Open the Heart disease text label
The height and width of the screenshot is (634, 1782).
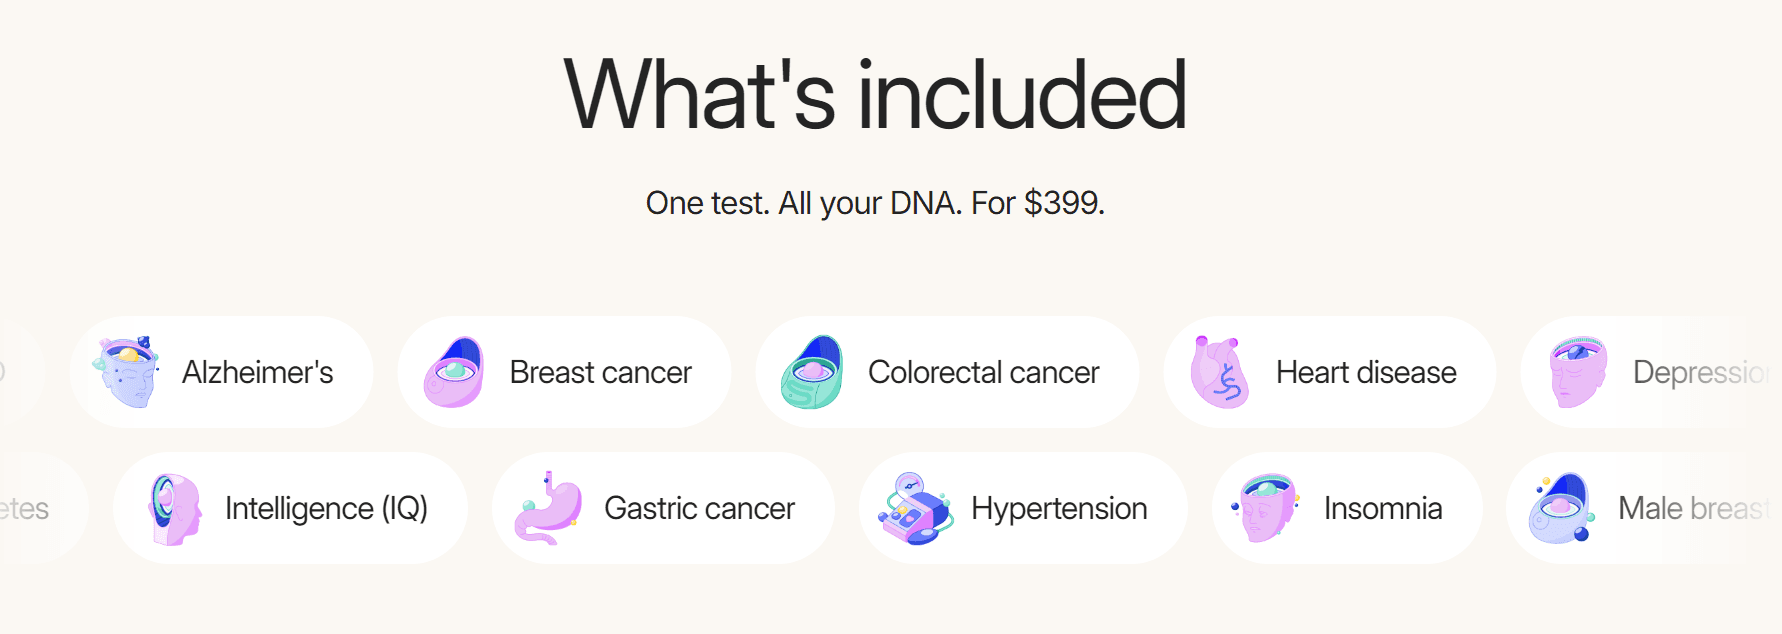pos(1366,372)
